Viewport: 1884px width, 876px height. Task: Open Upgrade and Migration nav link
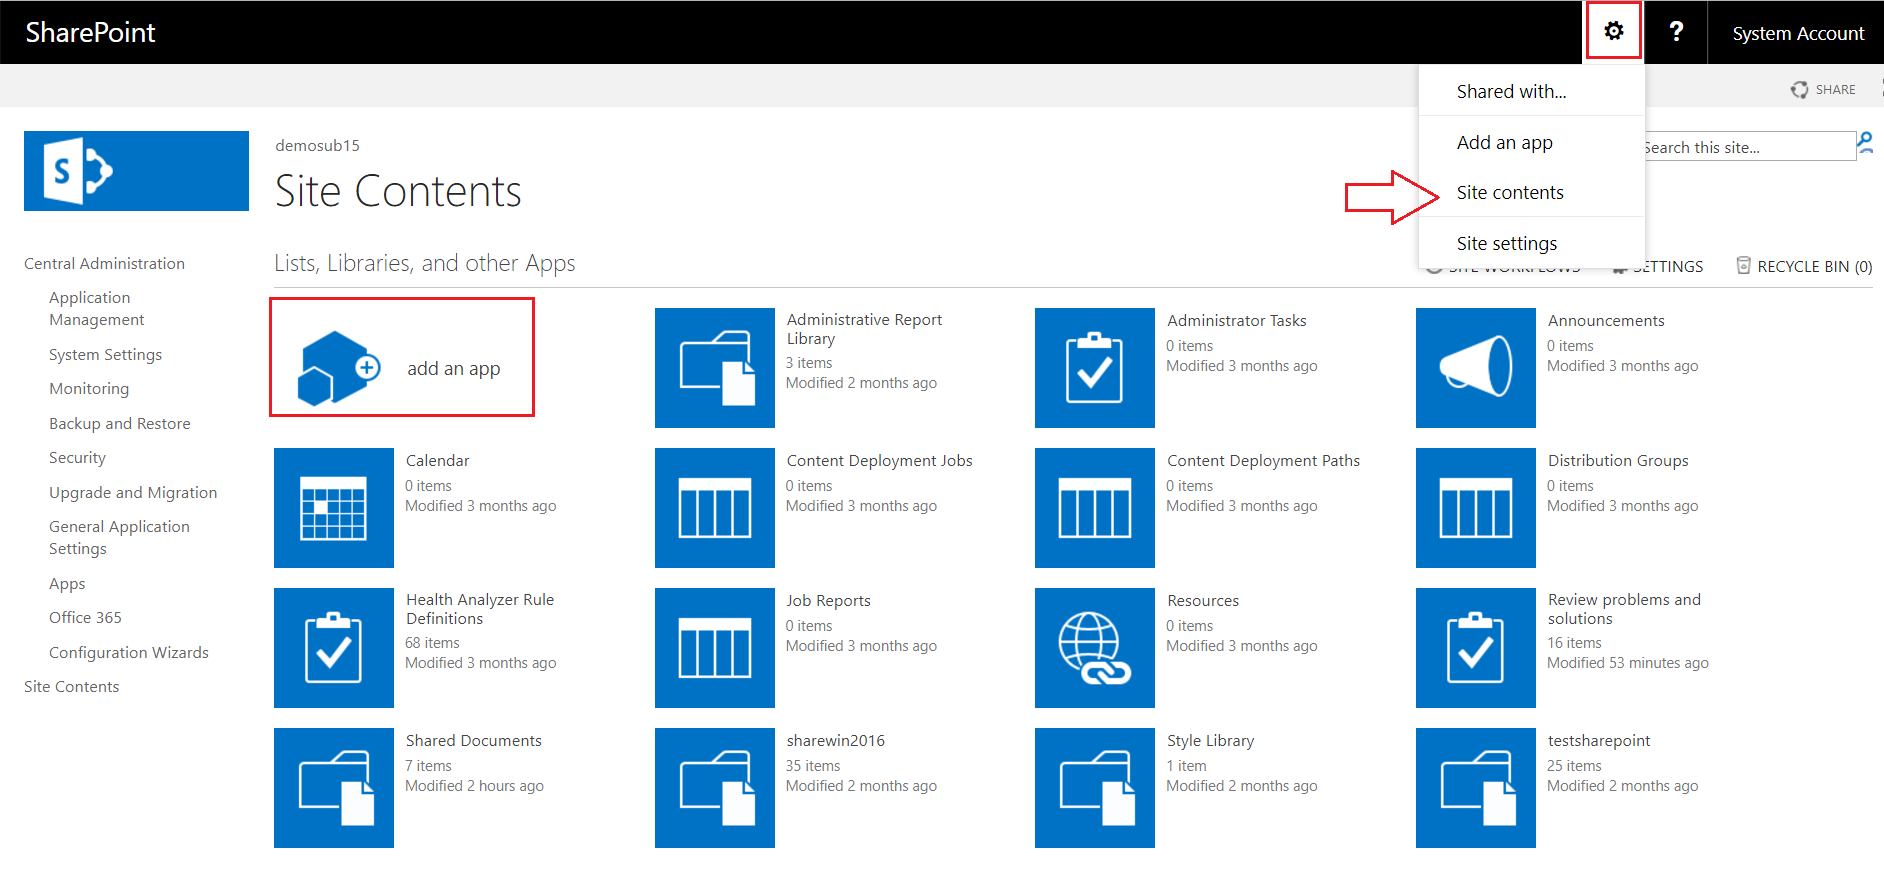tap(133, 492)
